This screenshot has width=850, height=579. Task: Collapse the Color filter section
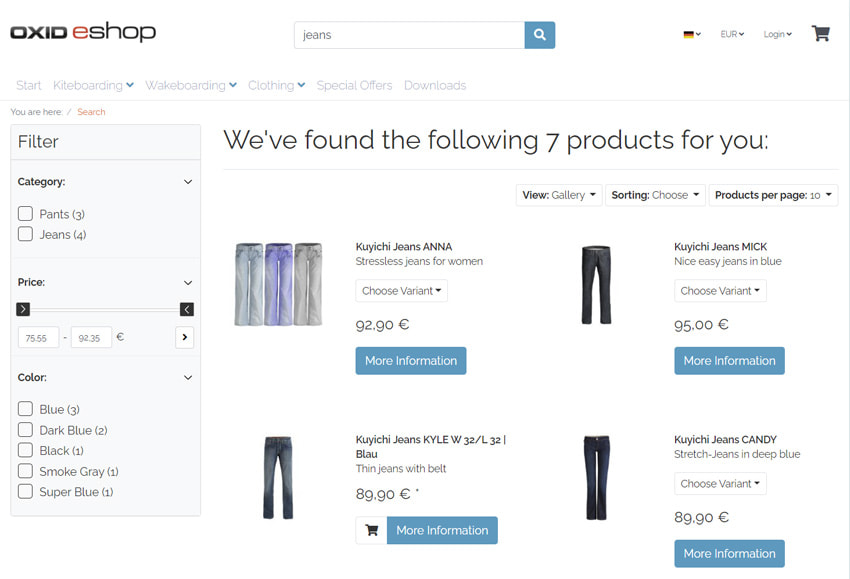187,377
